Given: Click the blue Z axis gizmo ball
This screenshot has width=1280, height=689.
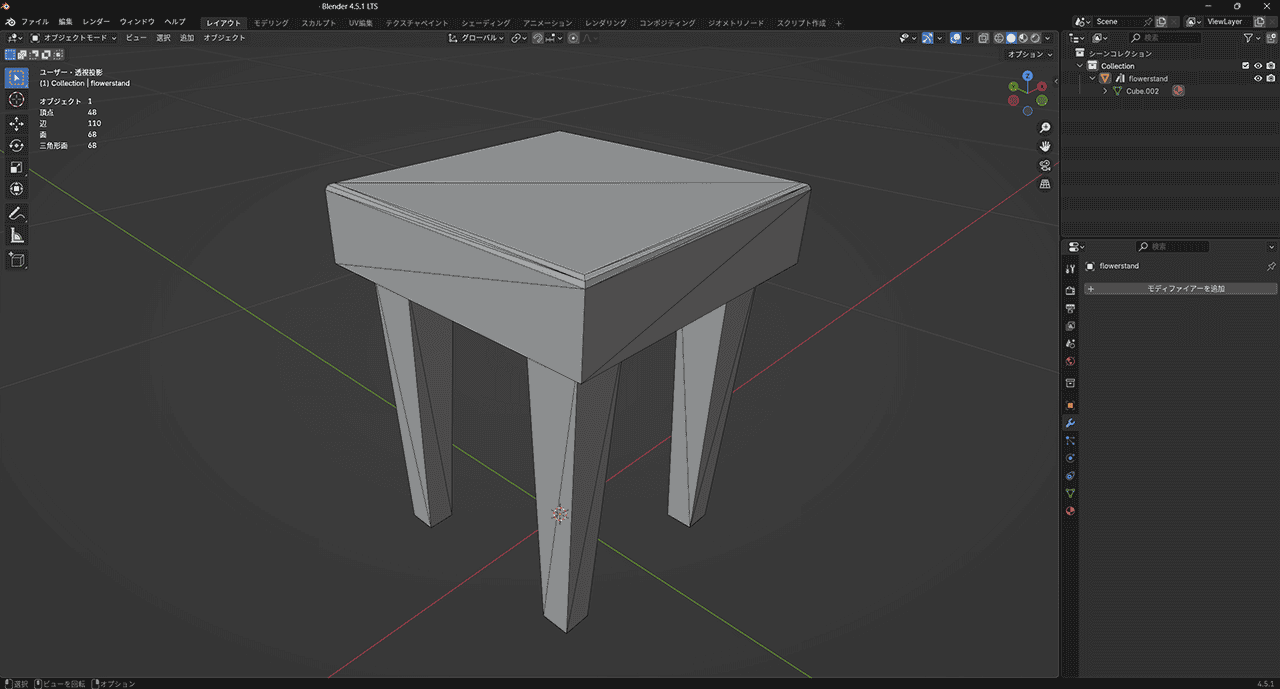Looking at the screenshot, I should click(1027, 76).
